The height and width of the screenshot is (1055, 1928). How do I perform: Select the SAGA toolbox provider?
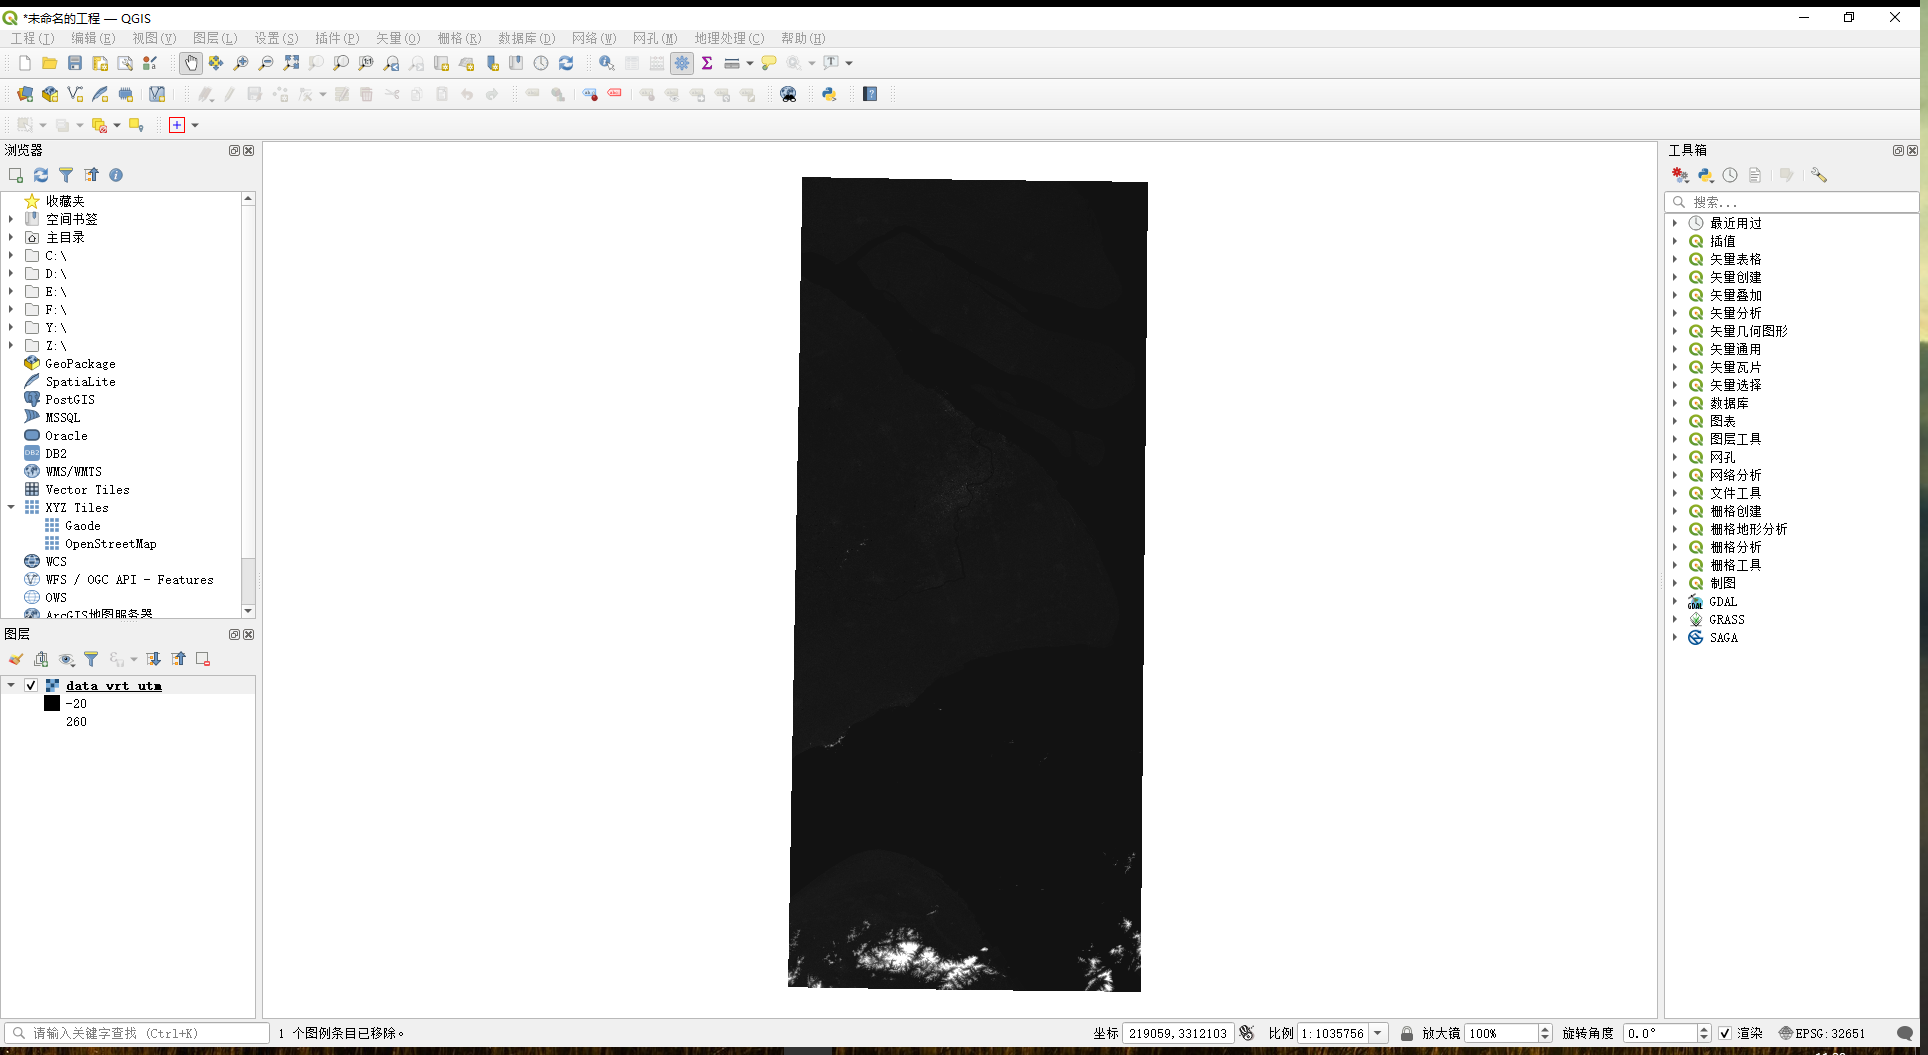(x=1723, y=637)
